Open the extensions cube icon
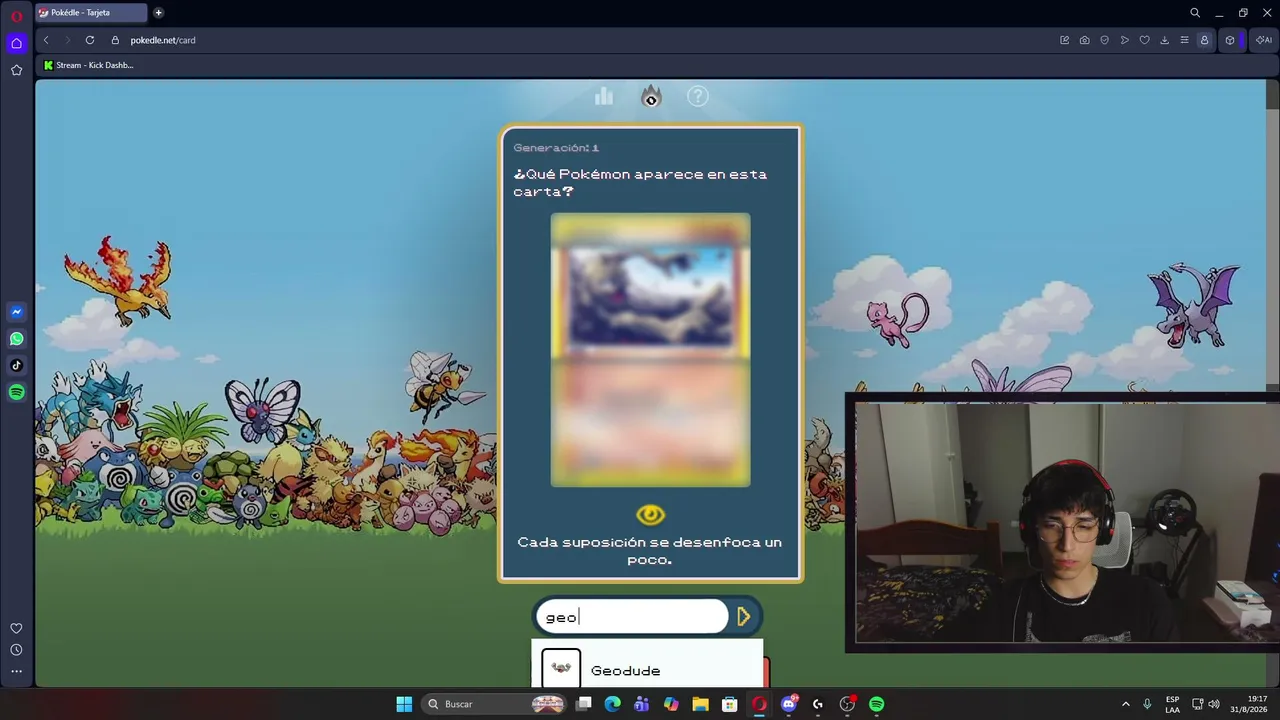 click(x=1230, y=40)
